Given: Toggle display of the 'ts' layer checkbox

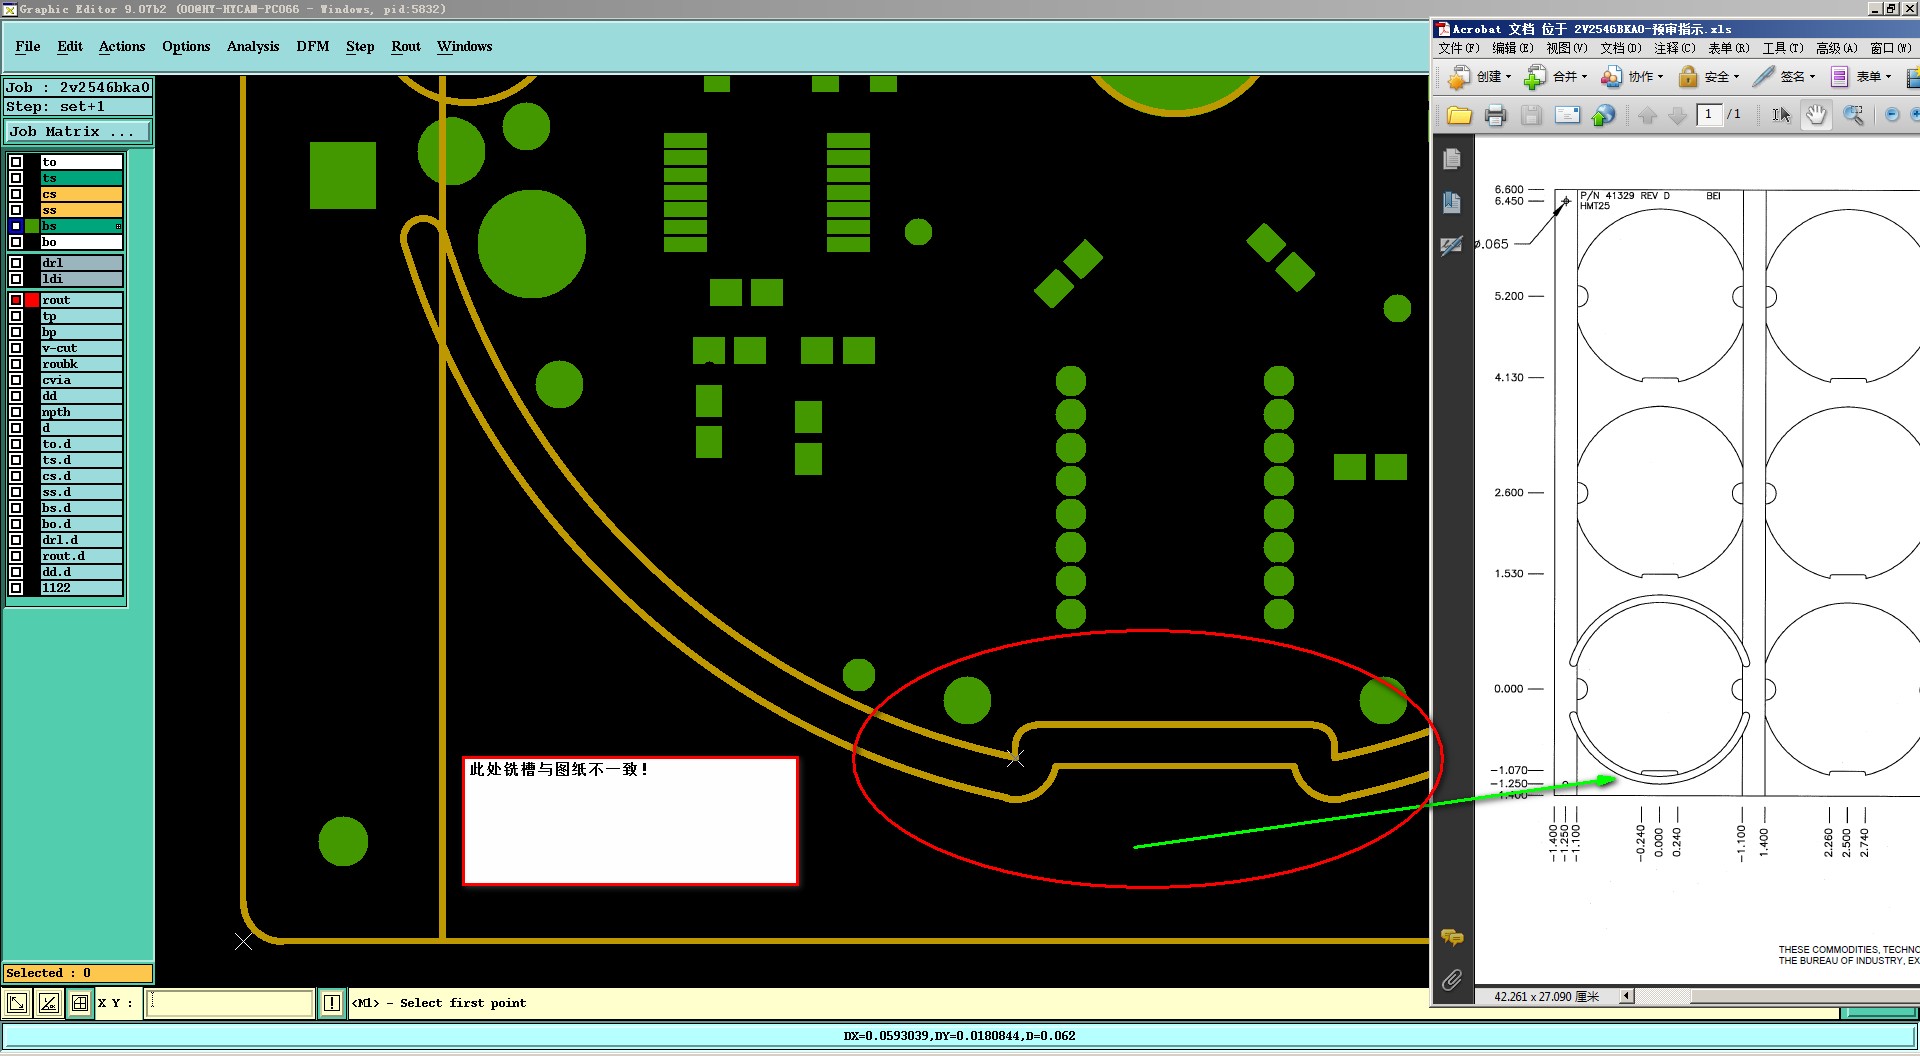Looking at the screenshot, I should point(16,178).
